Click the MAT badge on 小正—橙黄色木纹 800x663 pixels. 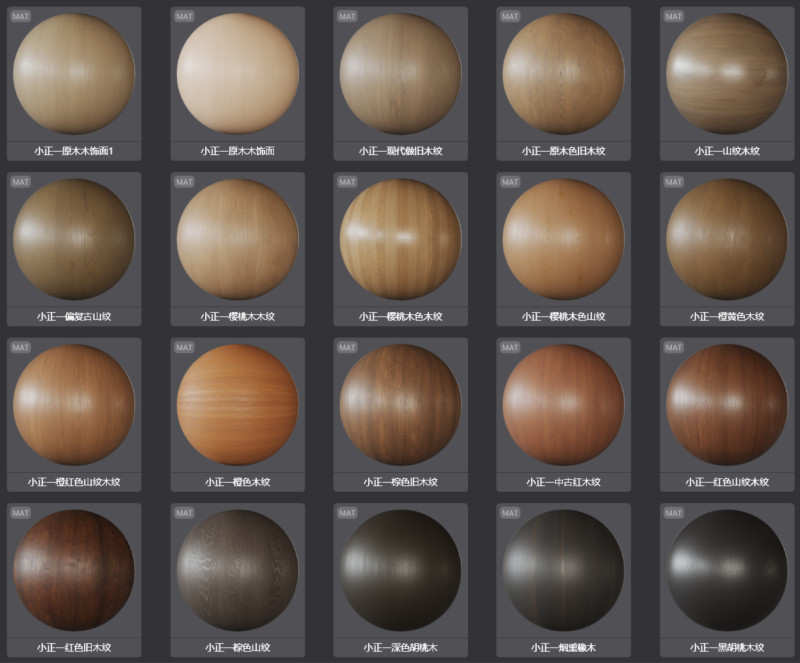coord(673,182)
